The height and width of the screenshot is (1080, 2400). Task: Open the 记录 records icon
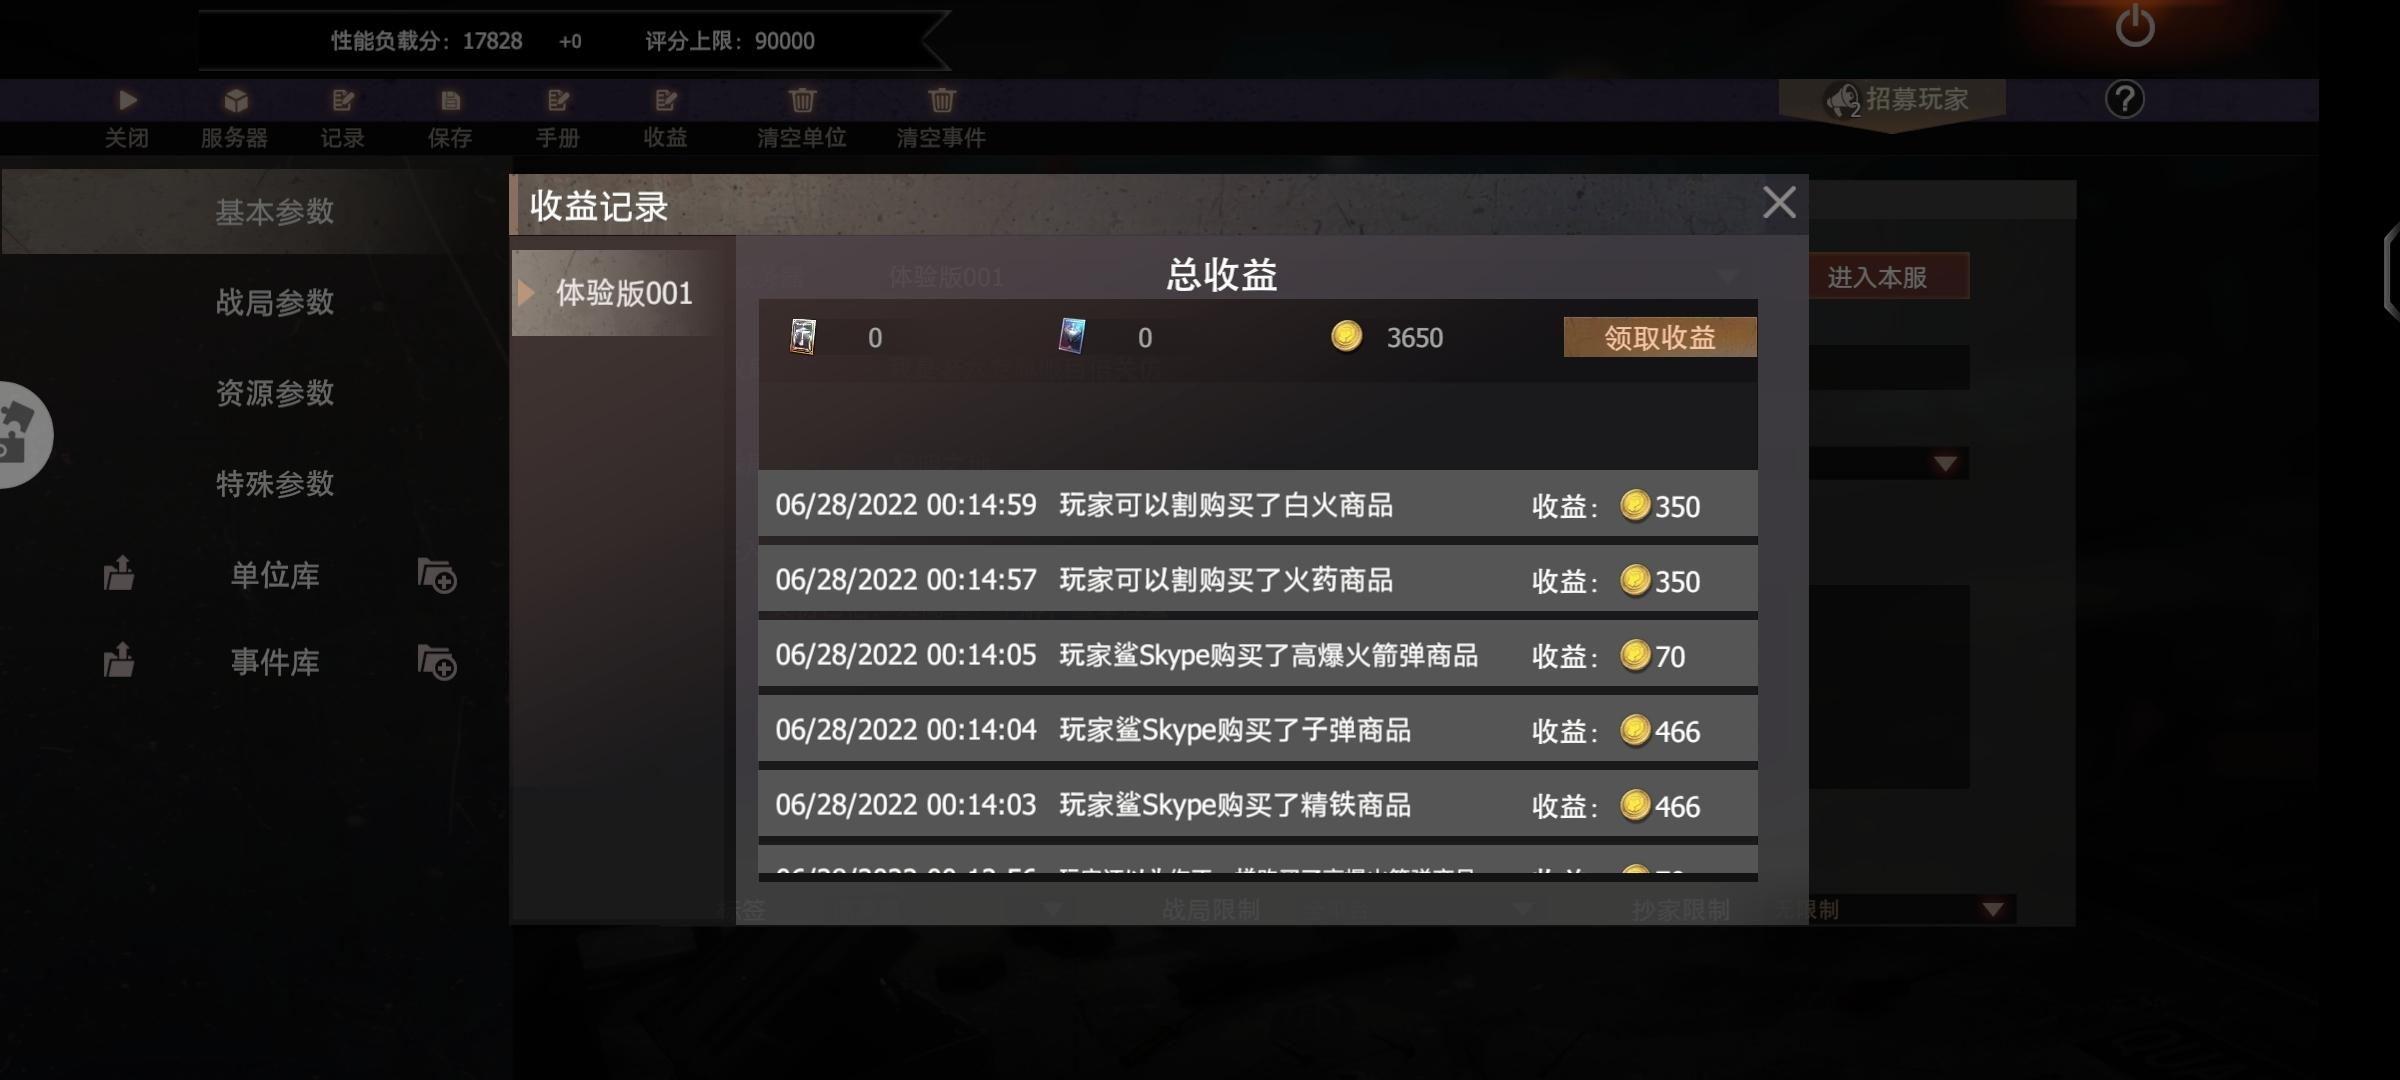(343, 100)
